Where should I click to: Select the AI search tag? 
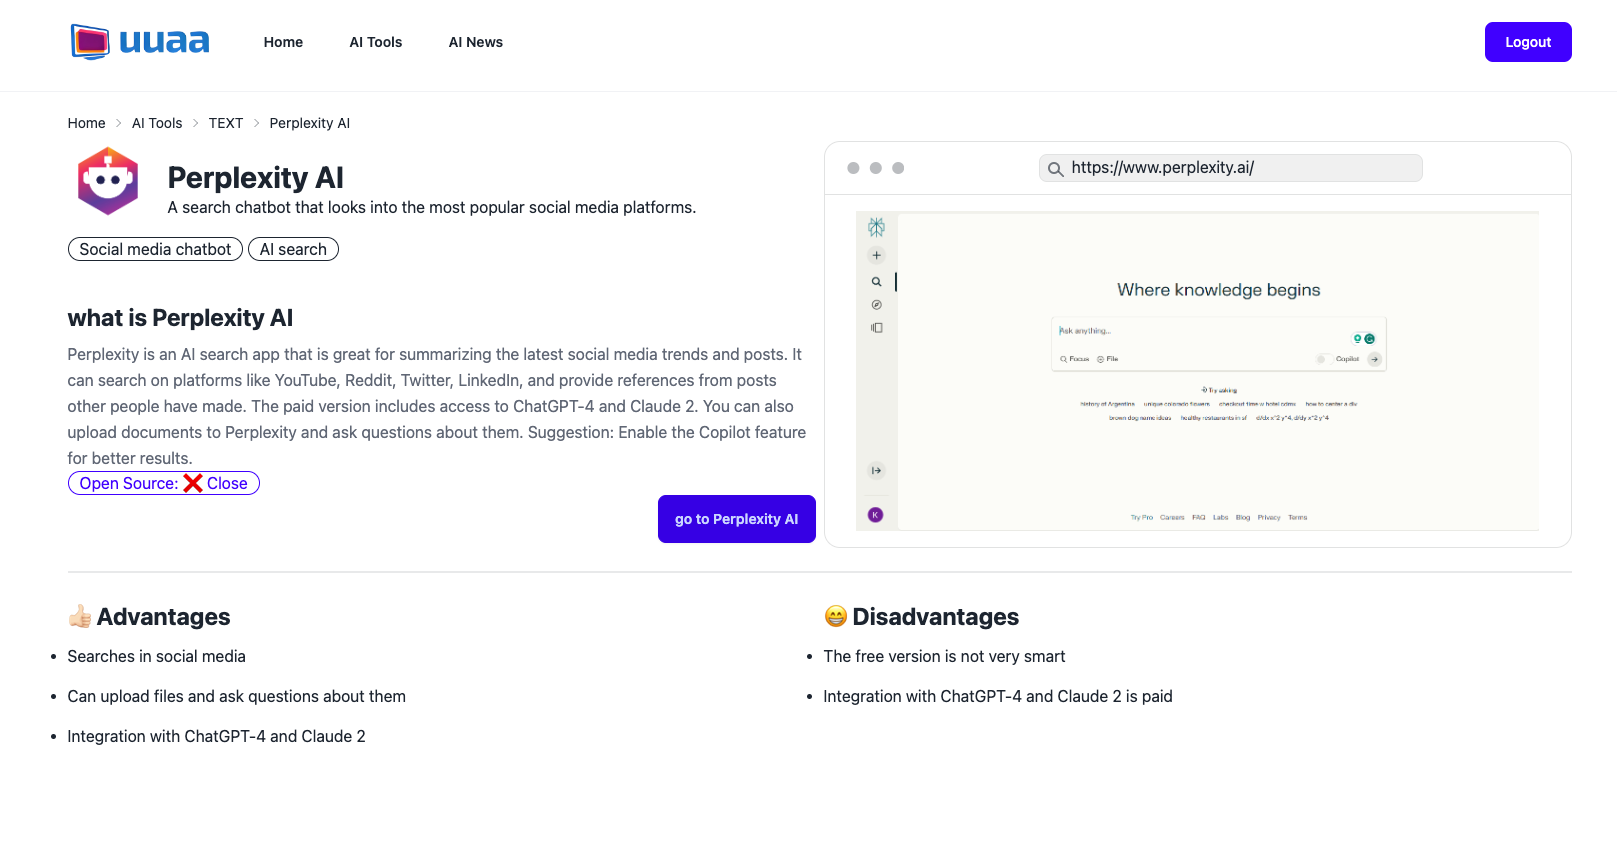point(293,249)
